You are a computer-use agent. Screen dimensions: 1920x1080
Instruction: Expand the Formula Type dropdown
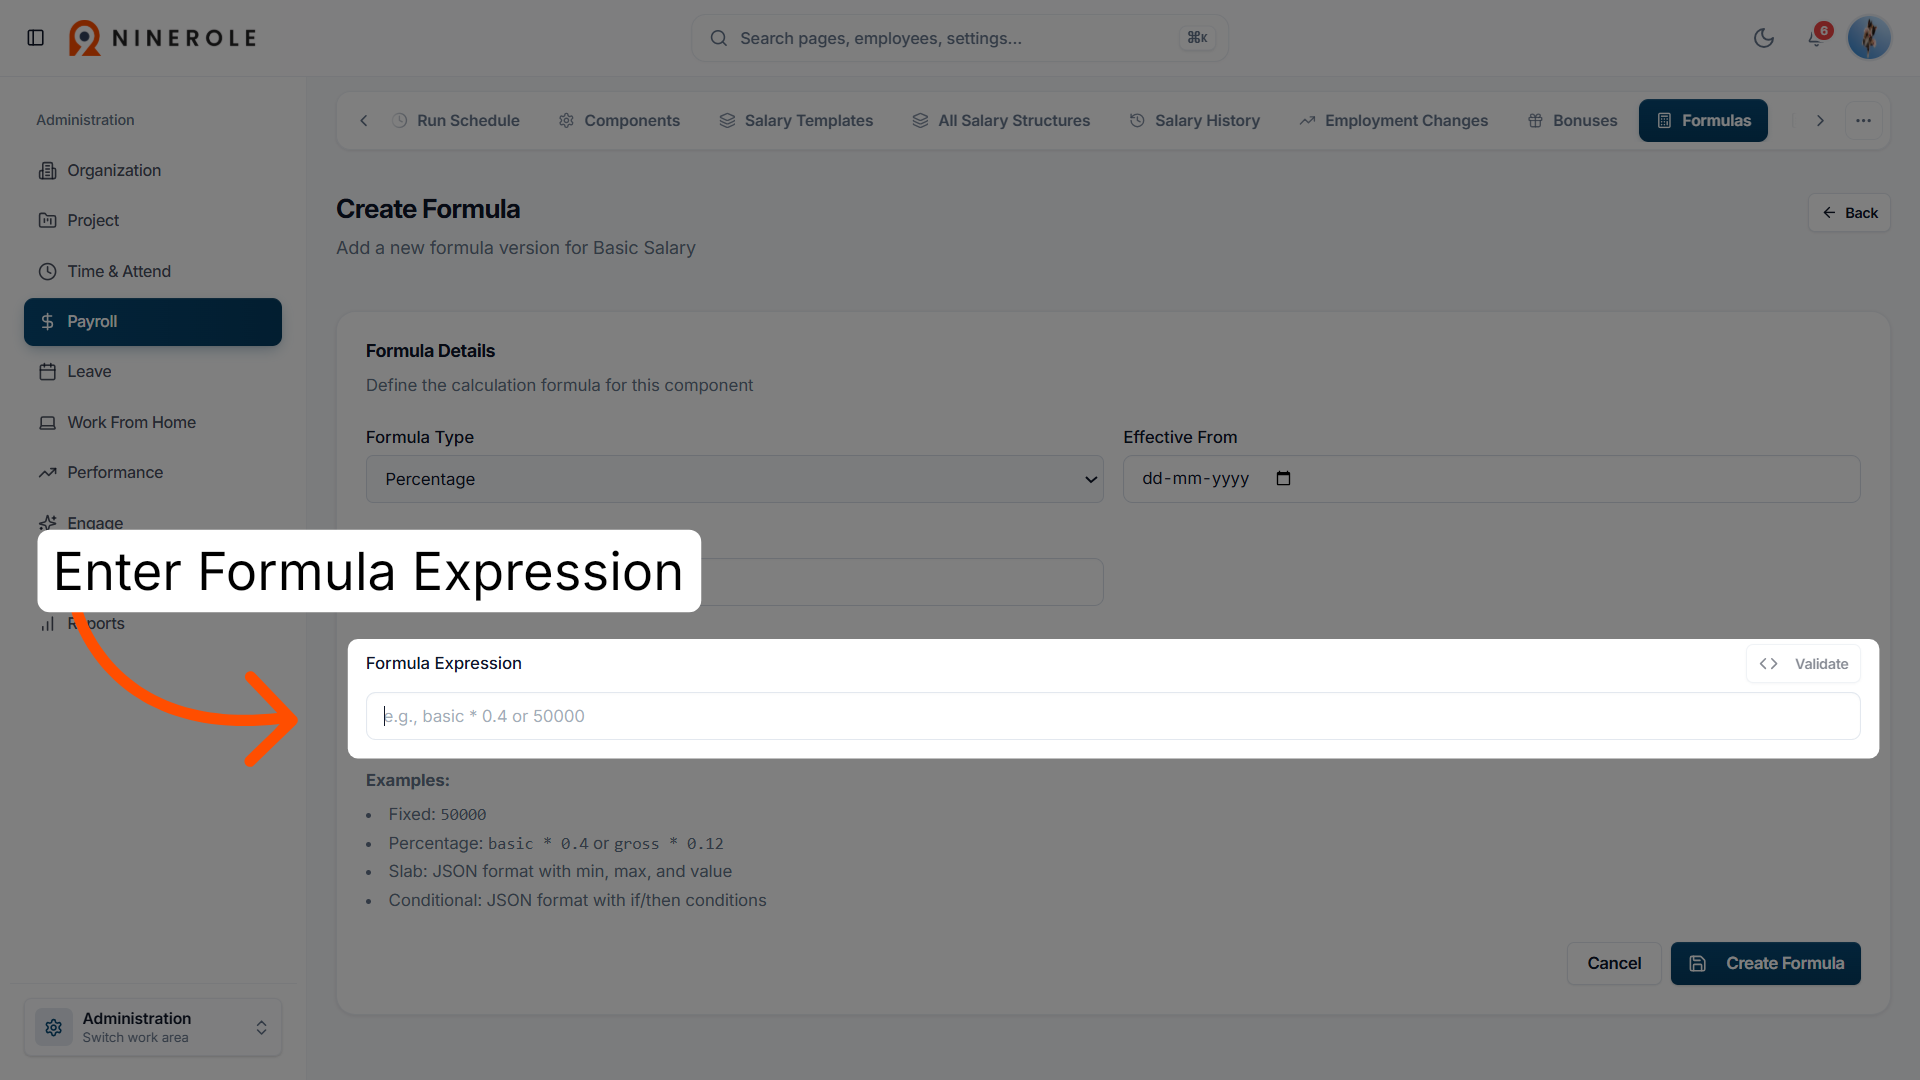734,479
